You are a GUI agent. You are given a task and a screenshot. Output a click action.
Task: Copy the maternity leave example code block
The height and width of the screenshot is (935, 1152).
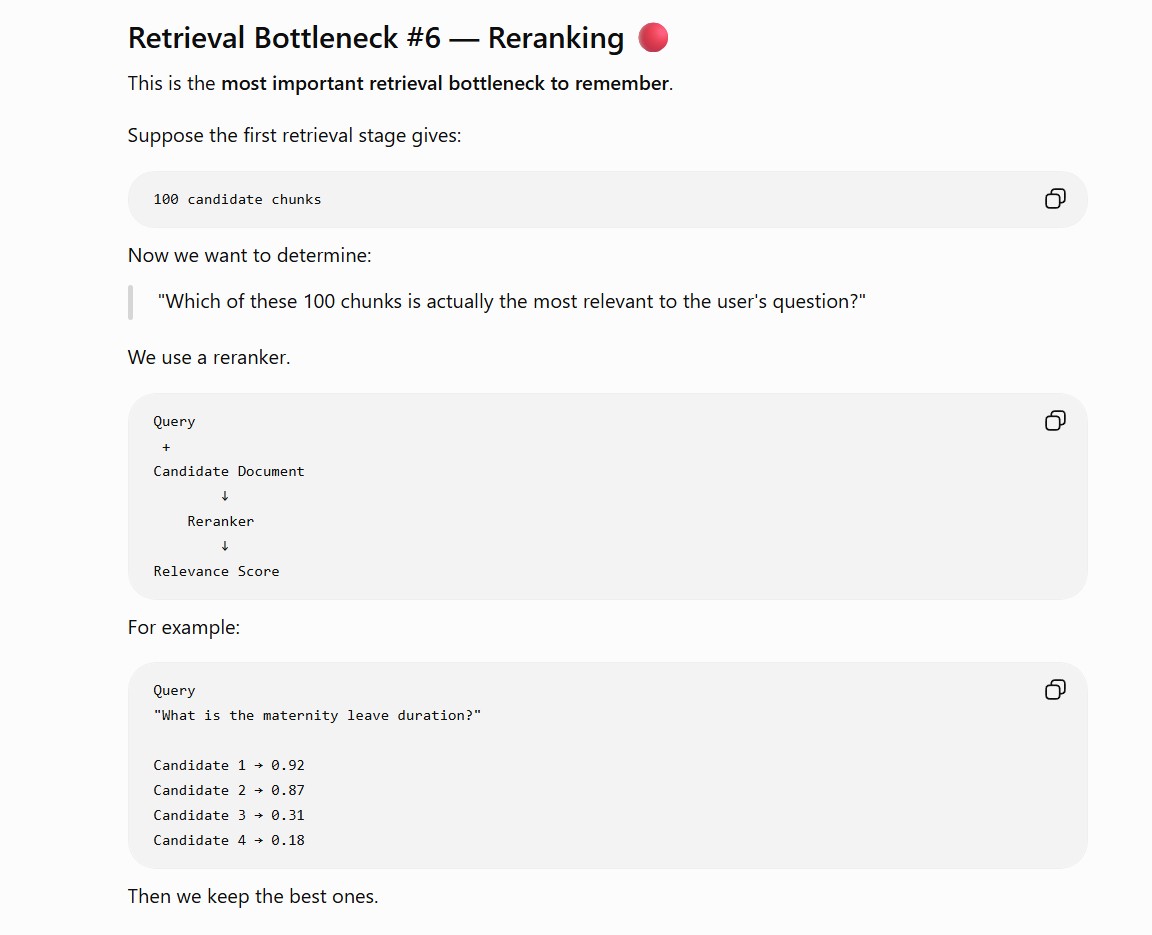tap(1055, 690)
